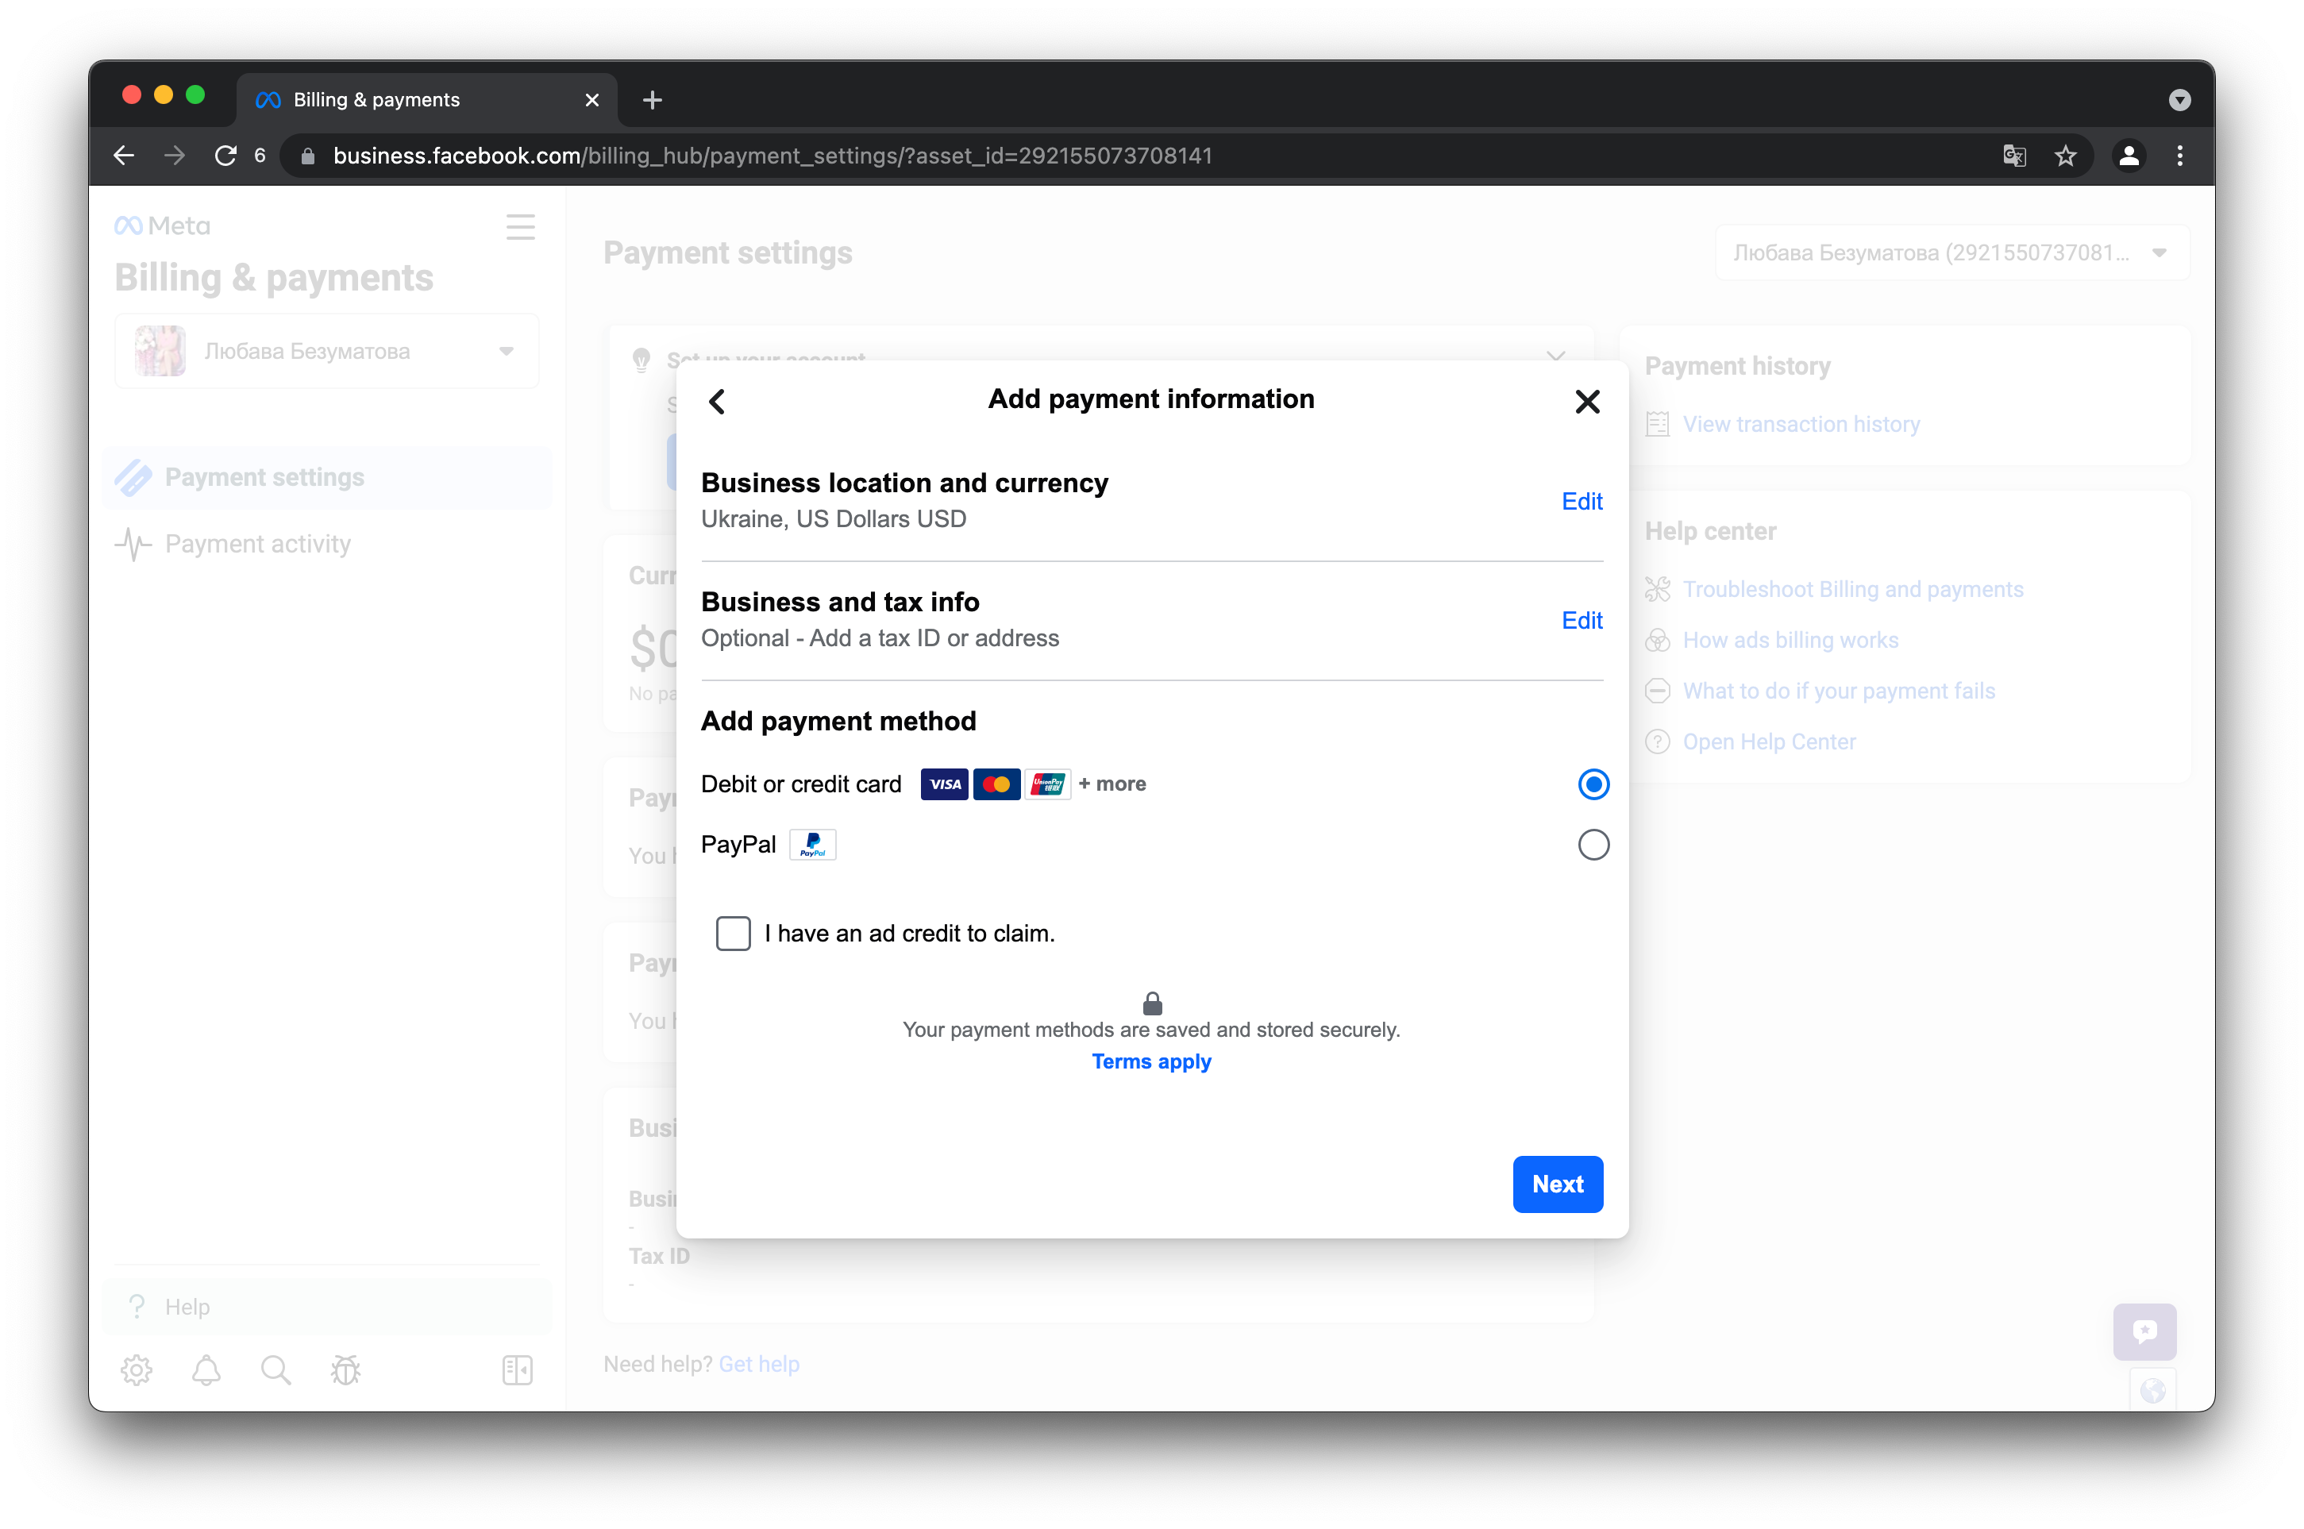Open Chrome three-dot menu
Image resolution: width=2304 pixels, height=1529 pixels.
click(2180, 156)
